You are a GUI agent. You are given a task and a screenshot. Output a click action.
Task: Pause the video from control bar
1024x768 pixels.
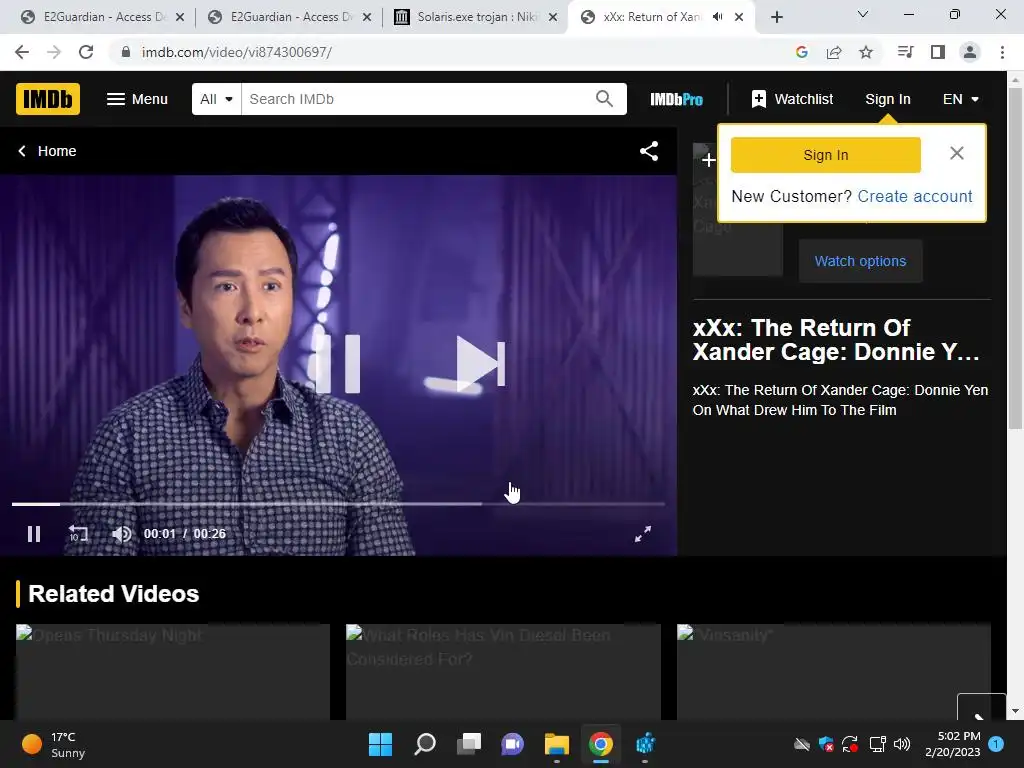[34, 534]
